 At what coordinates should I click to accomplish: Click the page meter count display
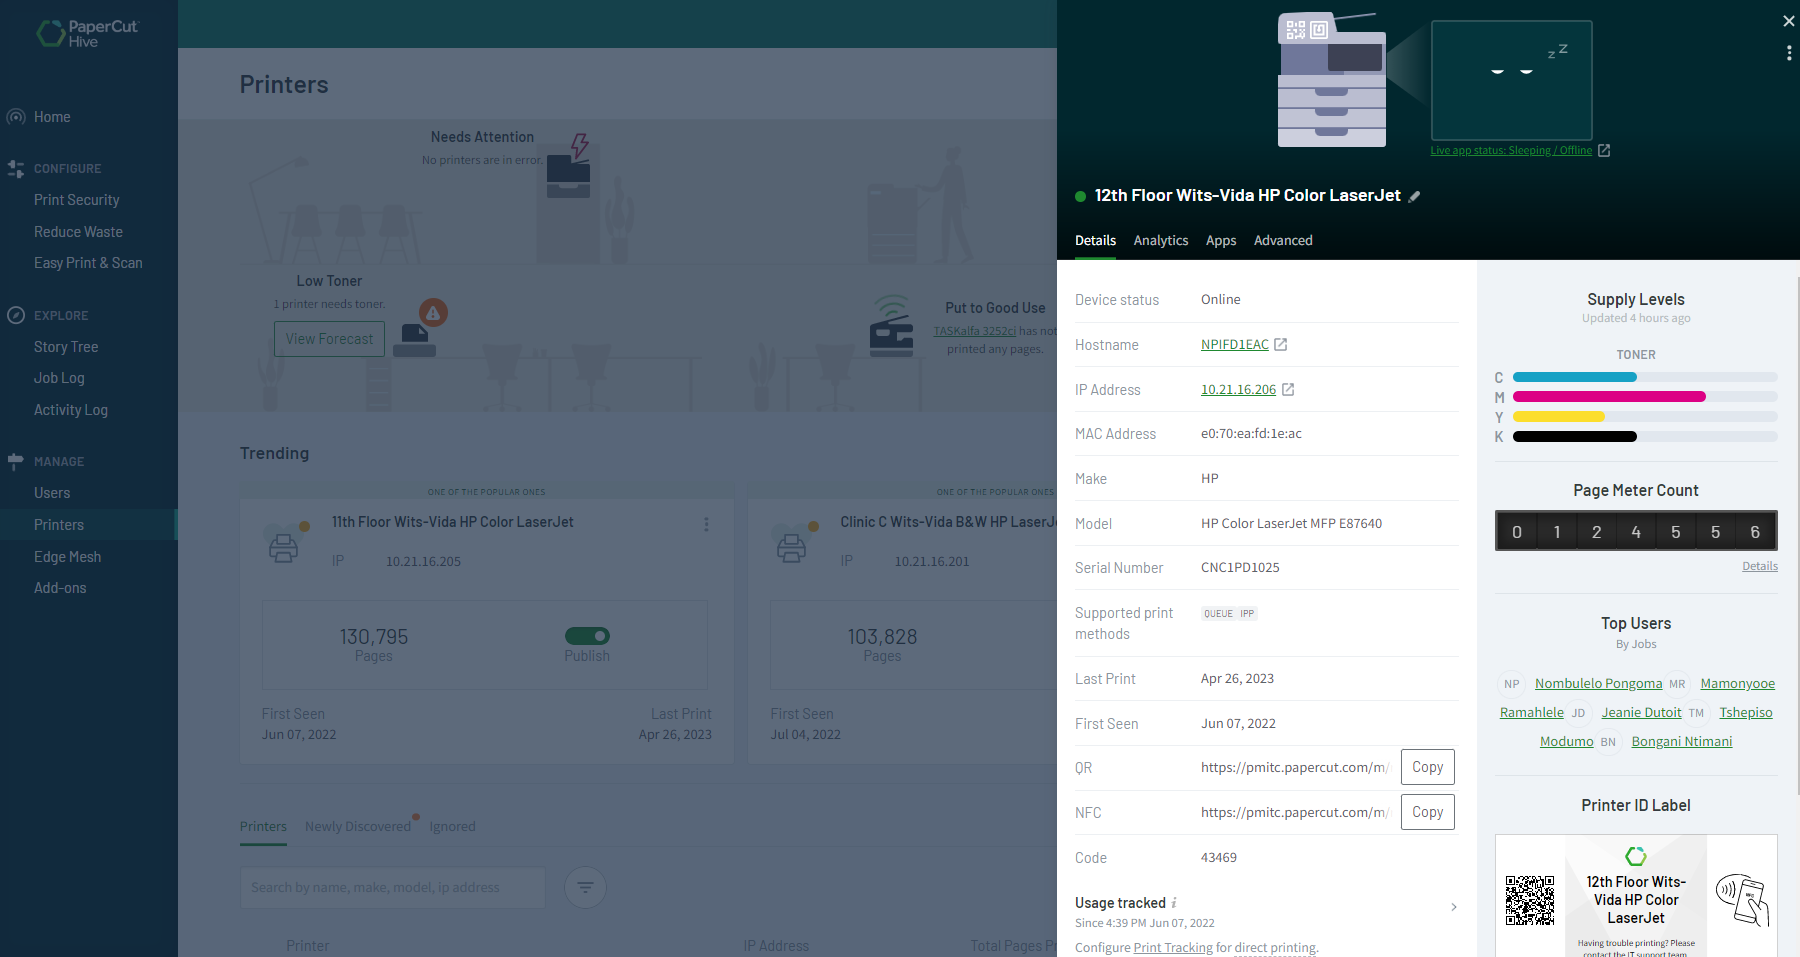[1635, 531]
